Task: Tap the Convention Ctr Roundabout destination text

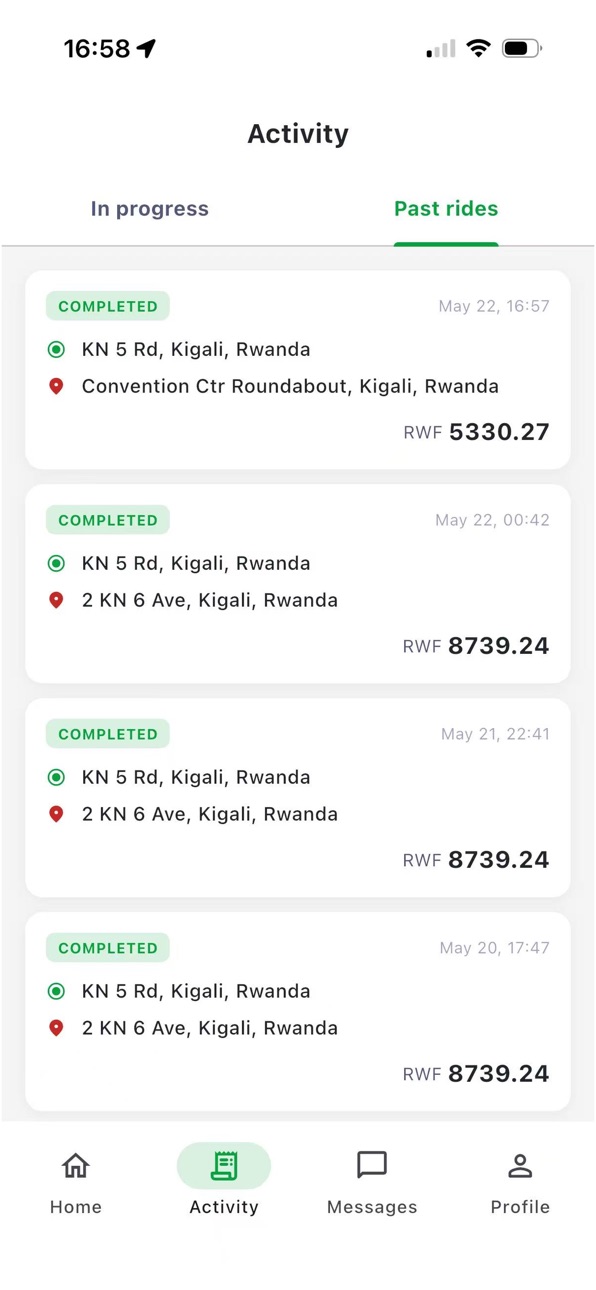Action: (290, 386)
